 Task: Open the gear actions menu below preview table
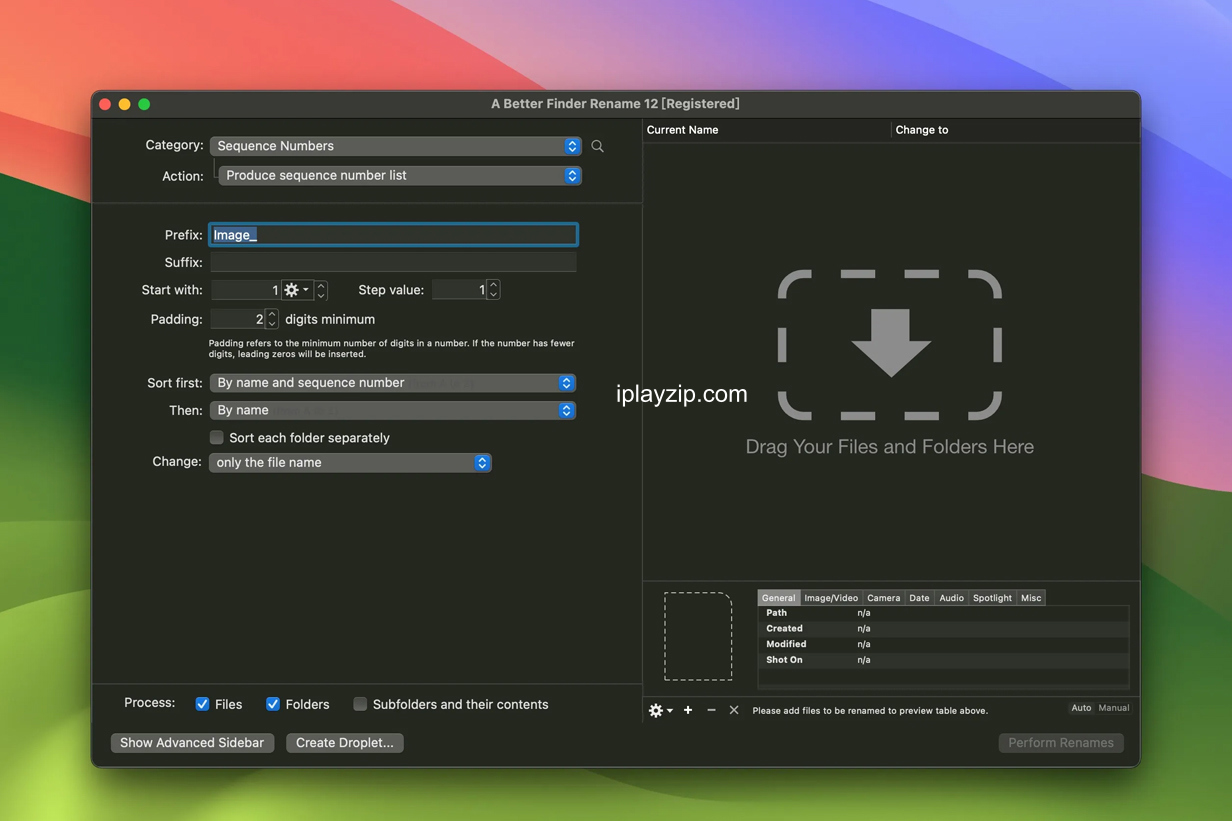[x=660, y=710]
